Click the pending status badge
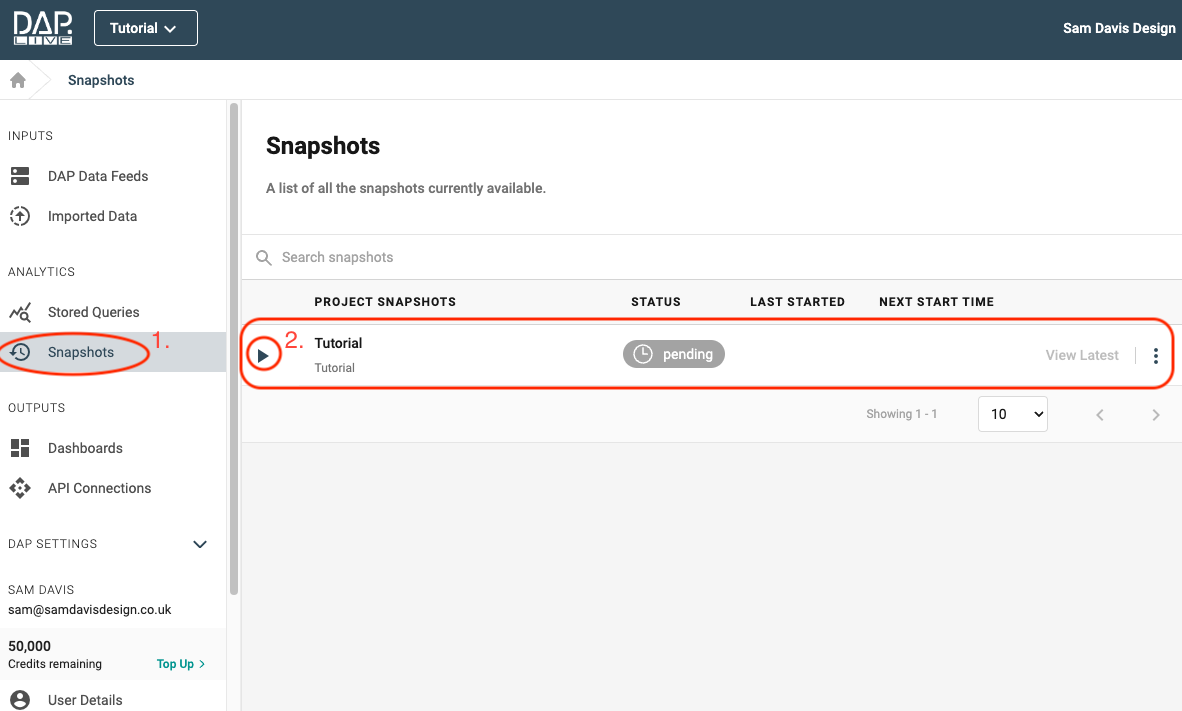Image resolution: width=1182 pixels, height=711 pixels. 674,354
